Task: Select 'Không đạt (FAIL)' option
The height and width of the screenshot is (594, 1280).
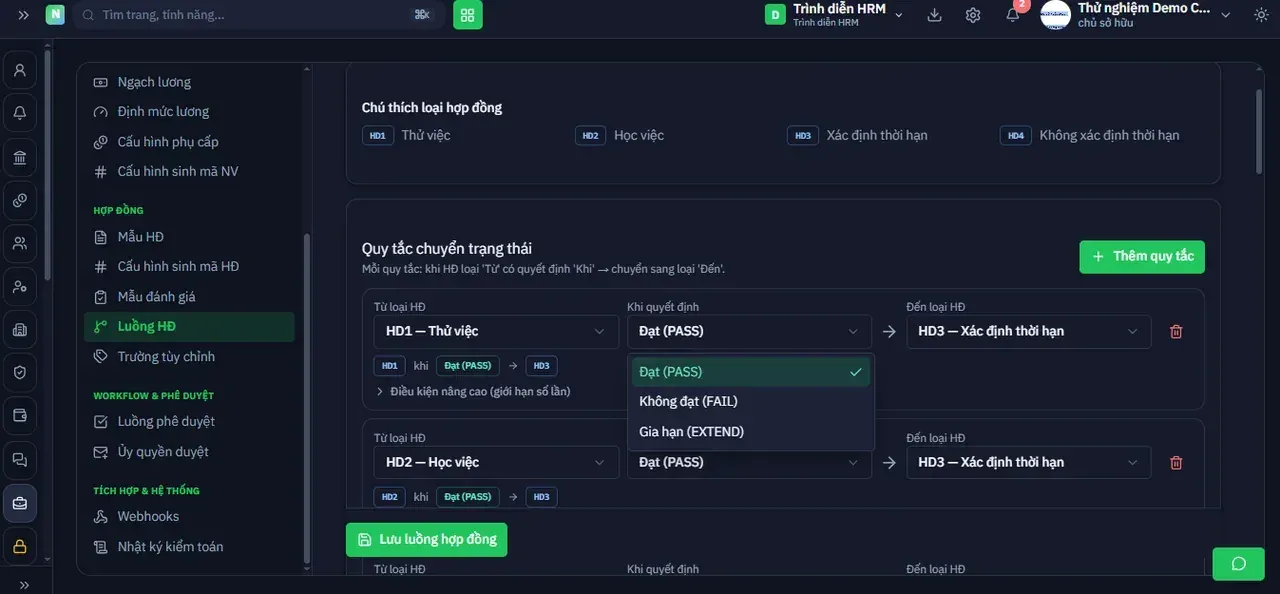Action: (751, 402)
